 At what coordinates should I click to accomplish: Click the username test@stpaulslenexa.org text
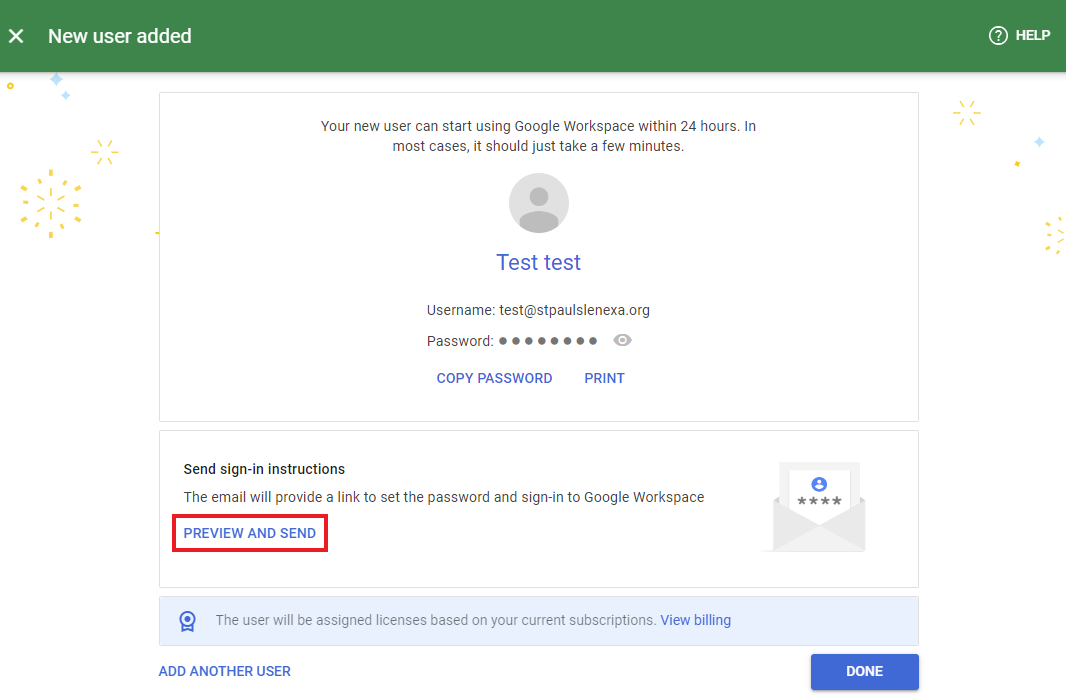click(538, 311)
